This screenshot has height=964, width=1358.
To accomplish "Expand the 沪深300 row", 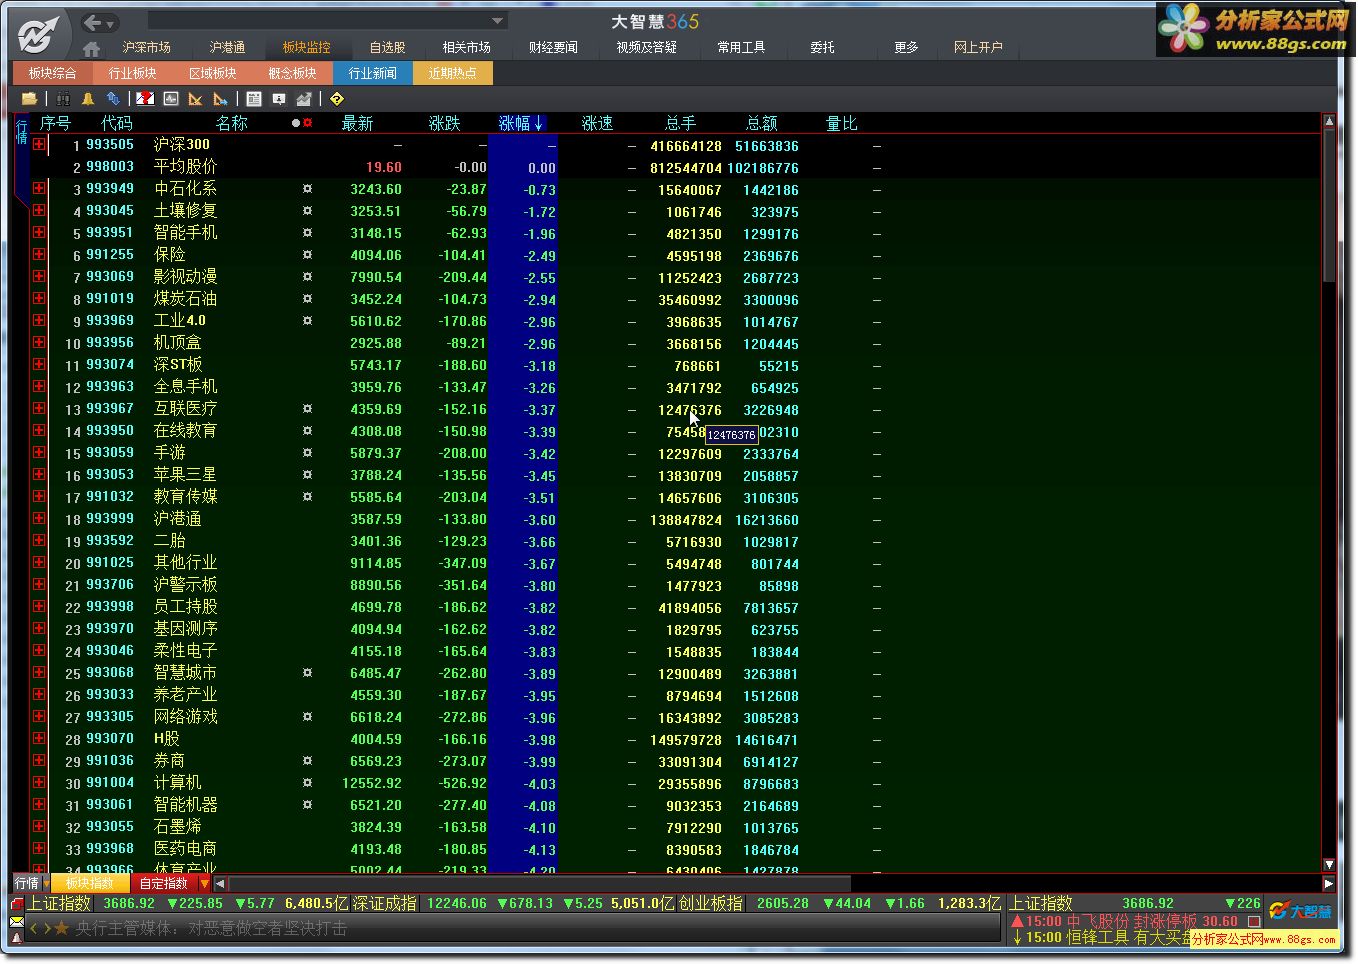I will click(x=39, y=144).
